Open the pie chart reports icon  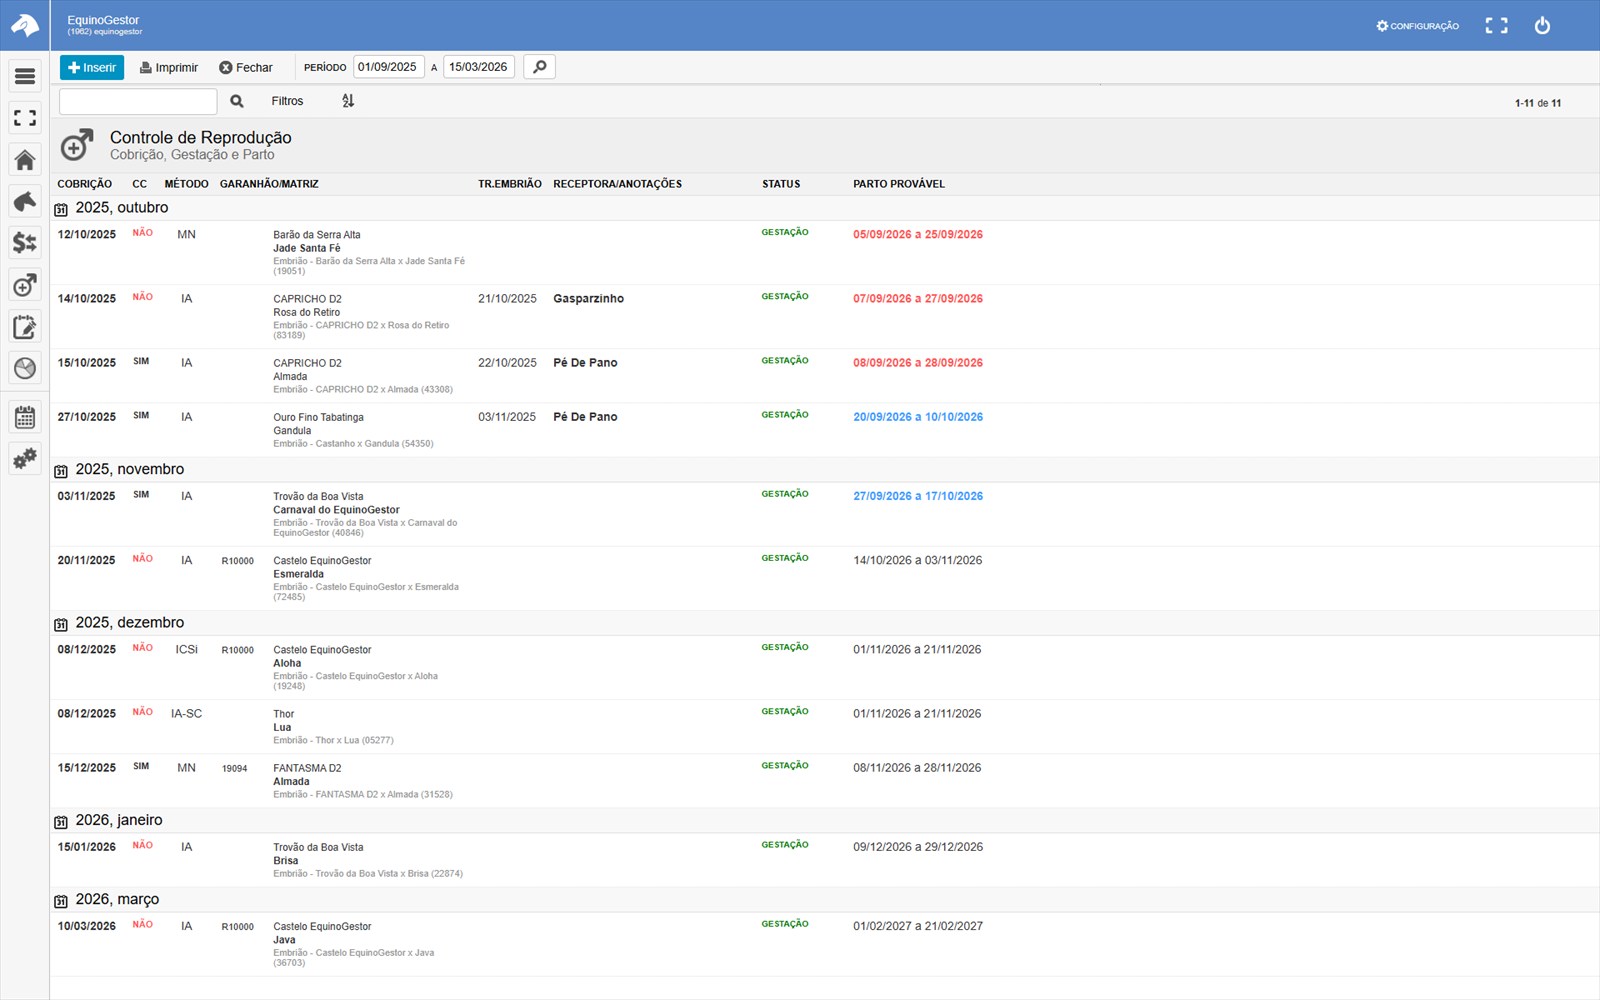(x=25, y=368)
